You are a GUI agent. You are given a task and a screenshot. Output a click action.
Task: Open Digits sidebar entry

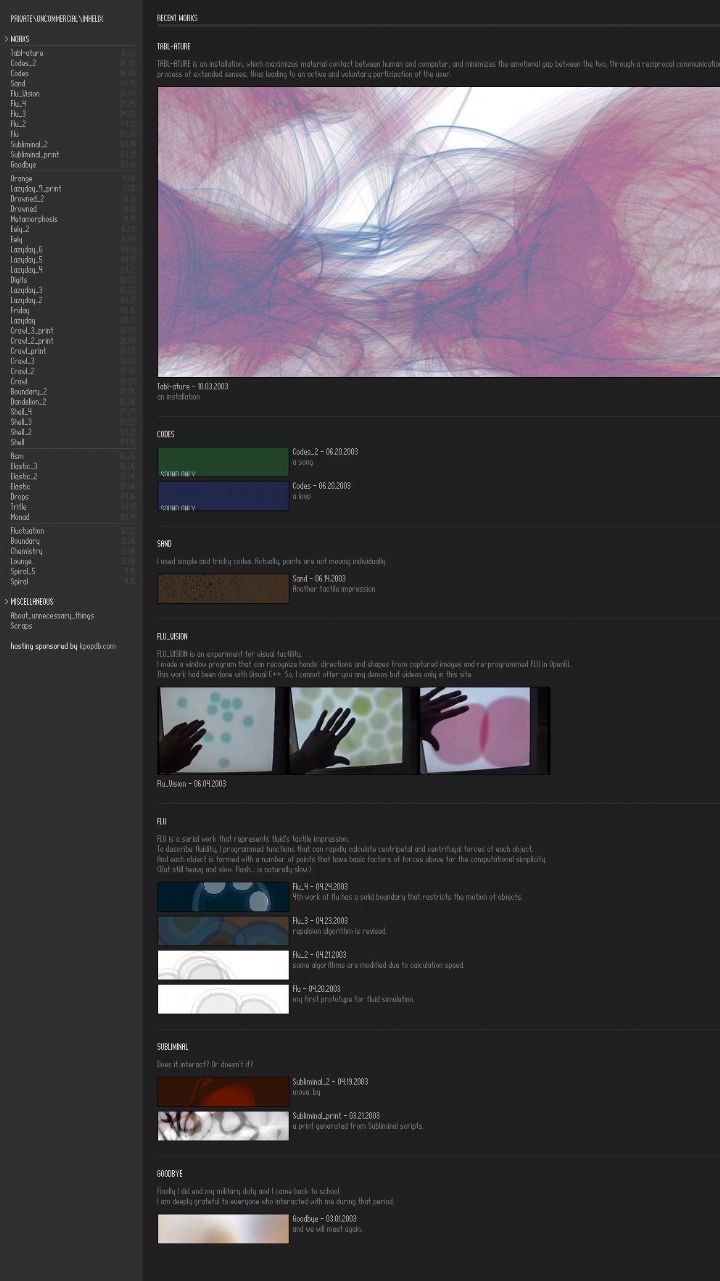pos(19,280)
